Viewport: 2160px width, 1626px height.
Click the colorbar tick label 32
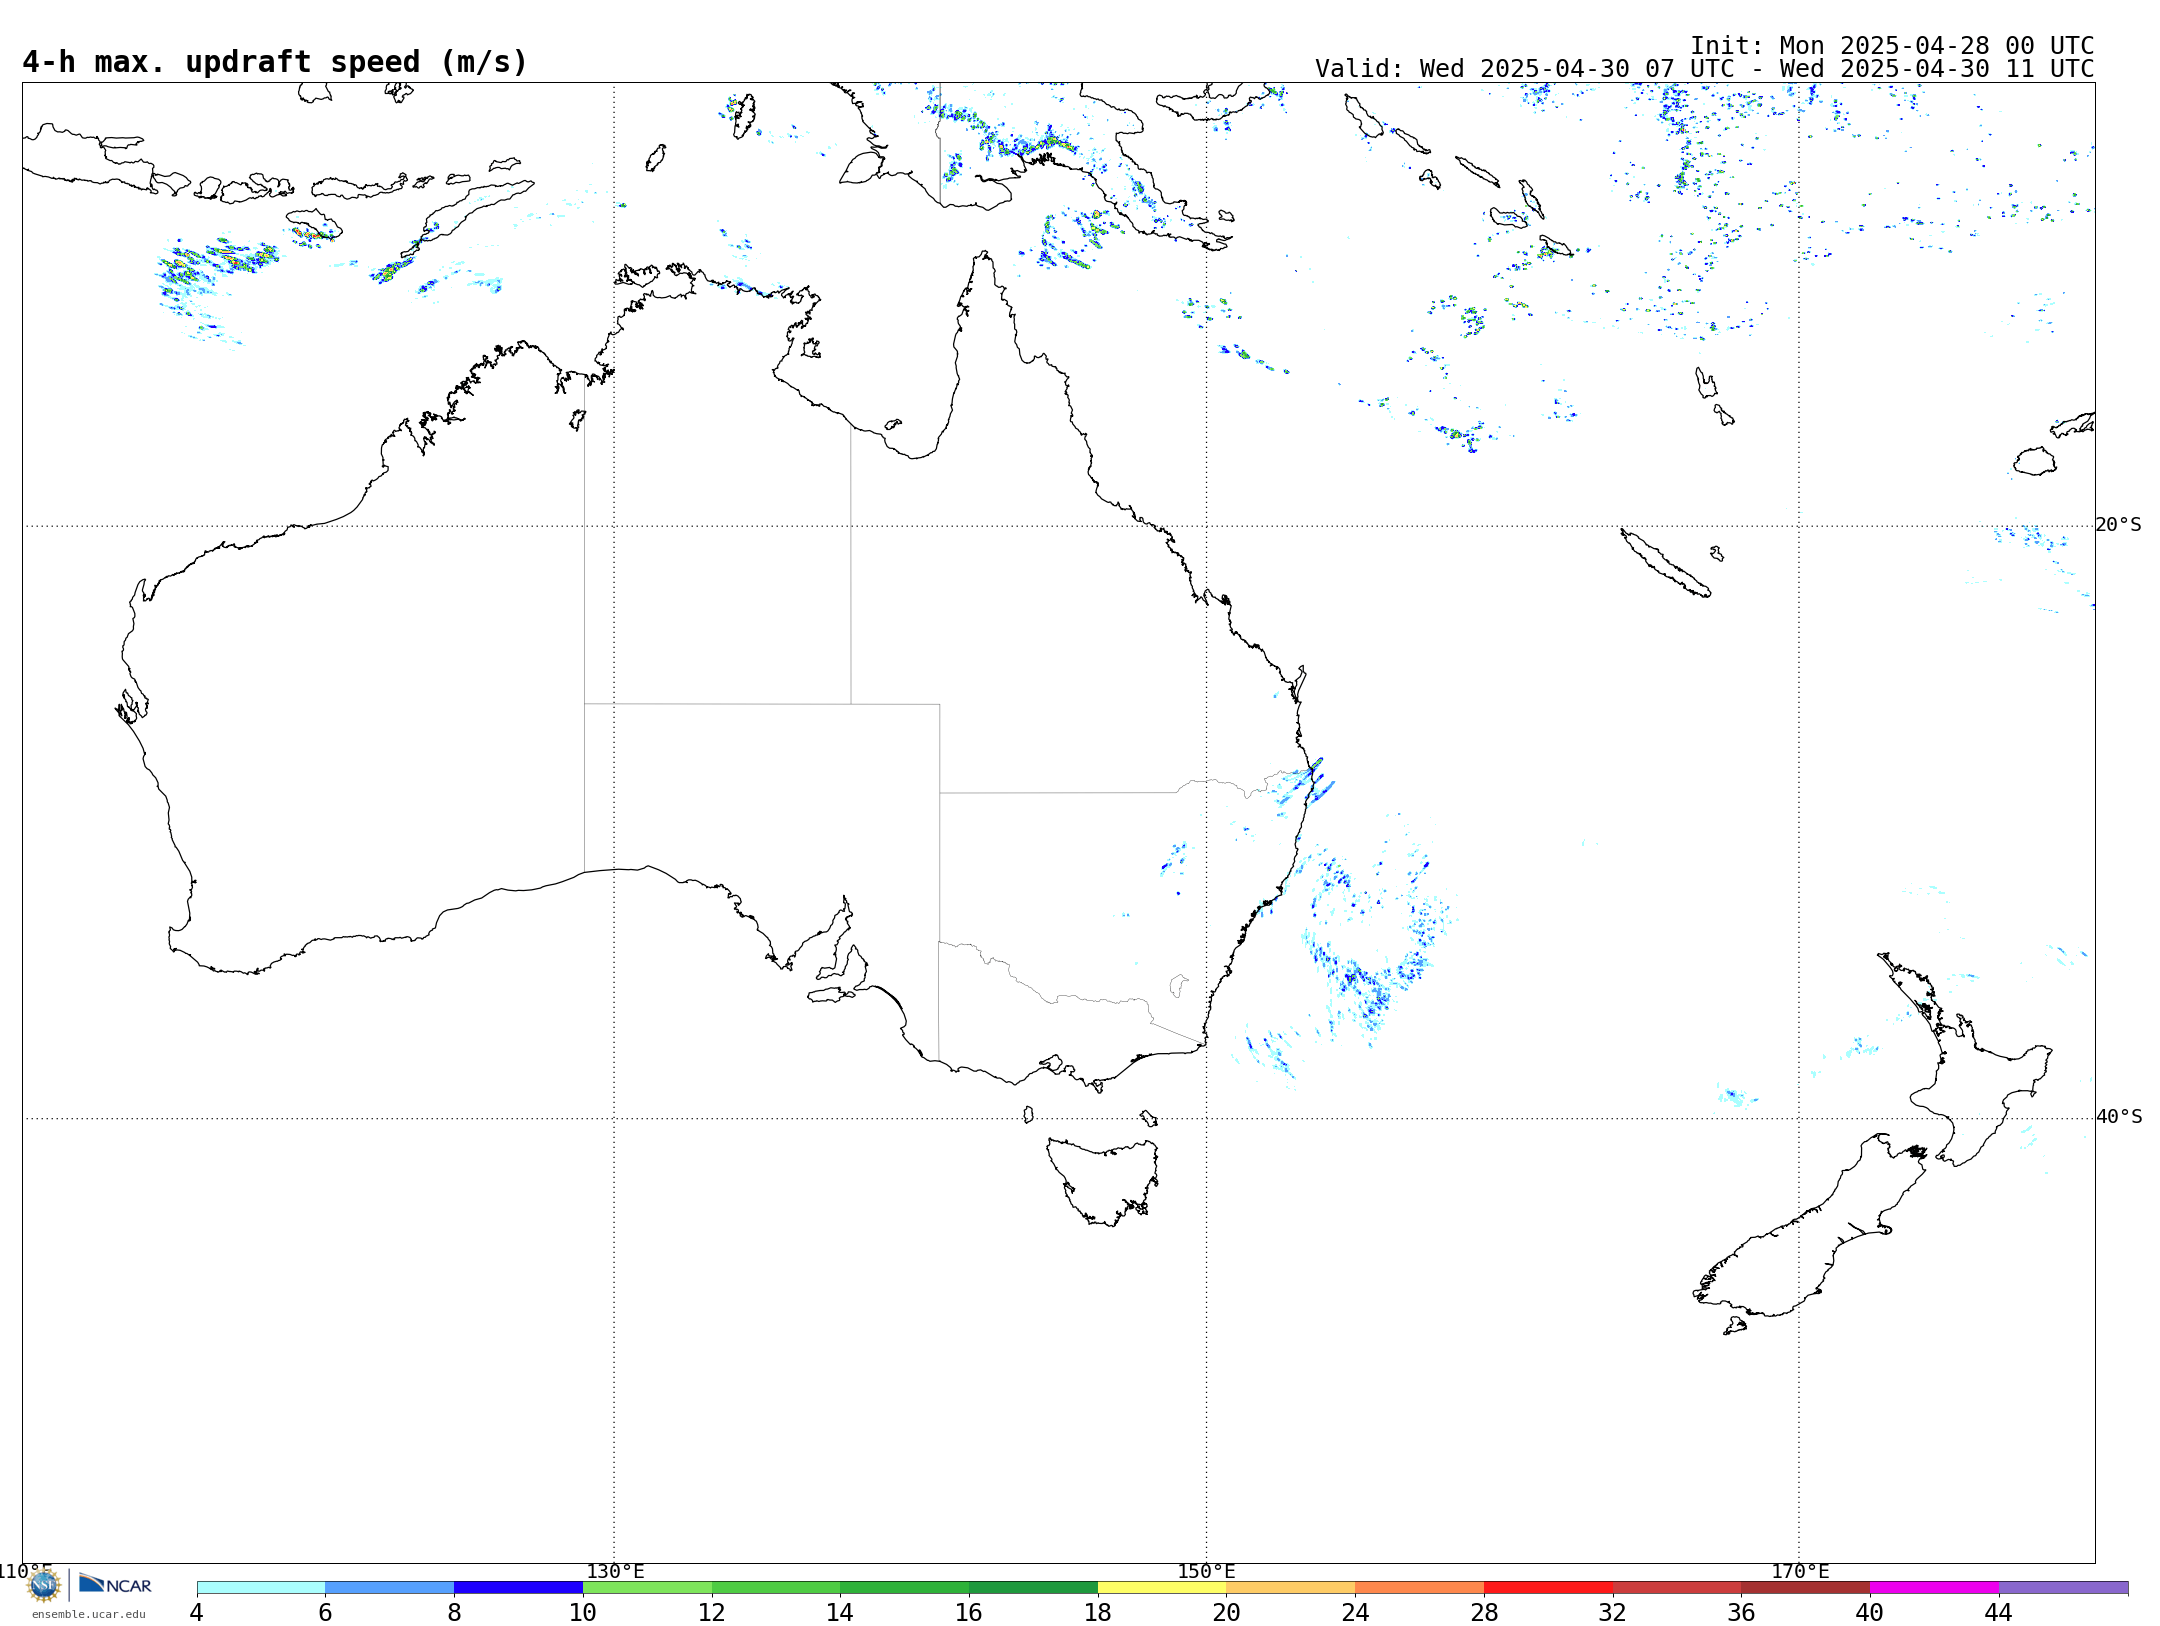click(1612, 1613)
